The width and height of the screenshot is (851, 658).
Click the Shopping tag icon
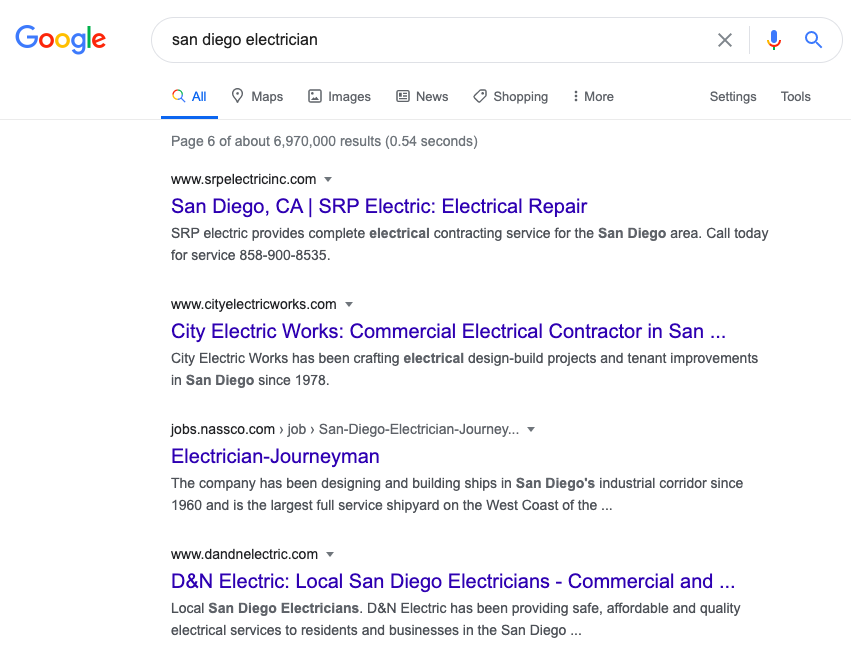coord(480,96)
